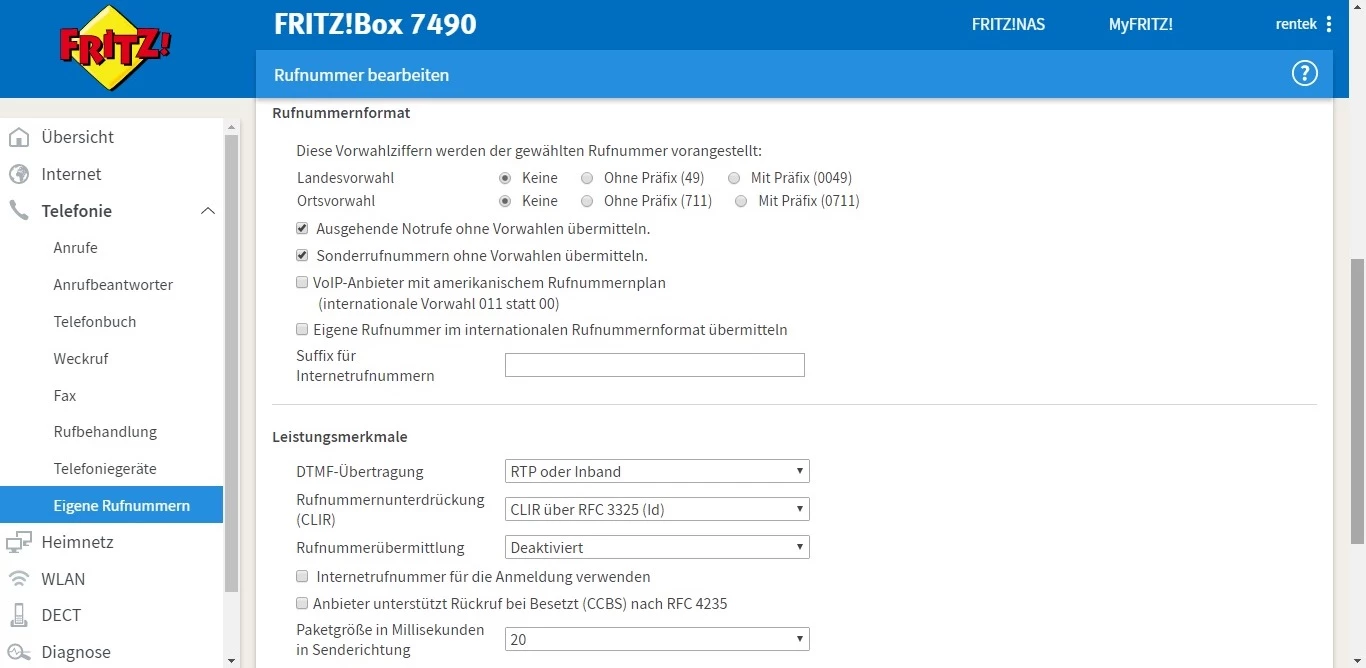Uncheck Ausgehende Notrufe ohne Vorwahlen

coord(302,229)
